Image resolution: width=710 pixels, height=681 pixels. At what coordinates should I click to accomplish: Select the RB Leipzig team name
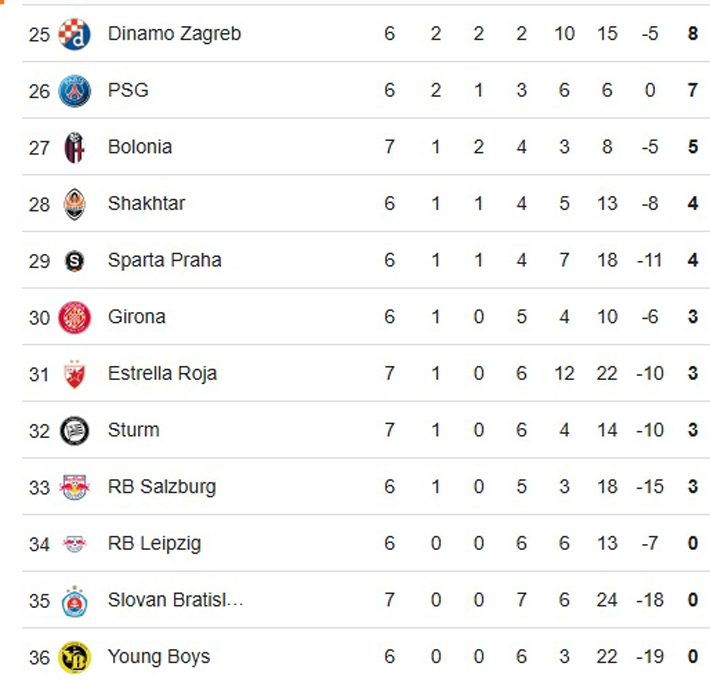(154, 544)
